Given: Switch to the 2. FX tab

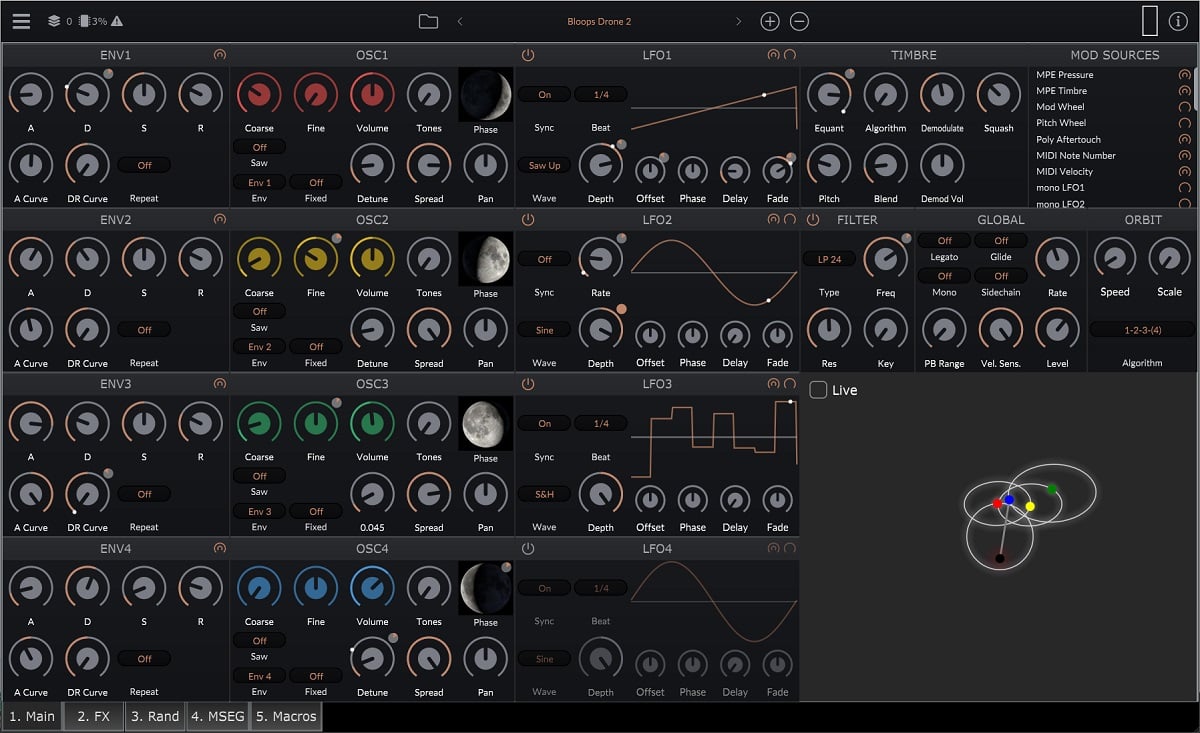Looking at the screenshot, I should coord(94,716).
